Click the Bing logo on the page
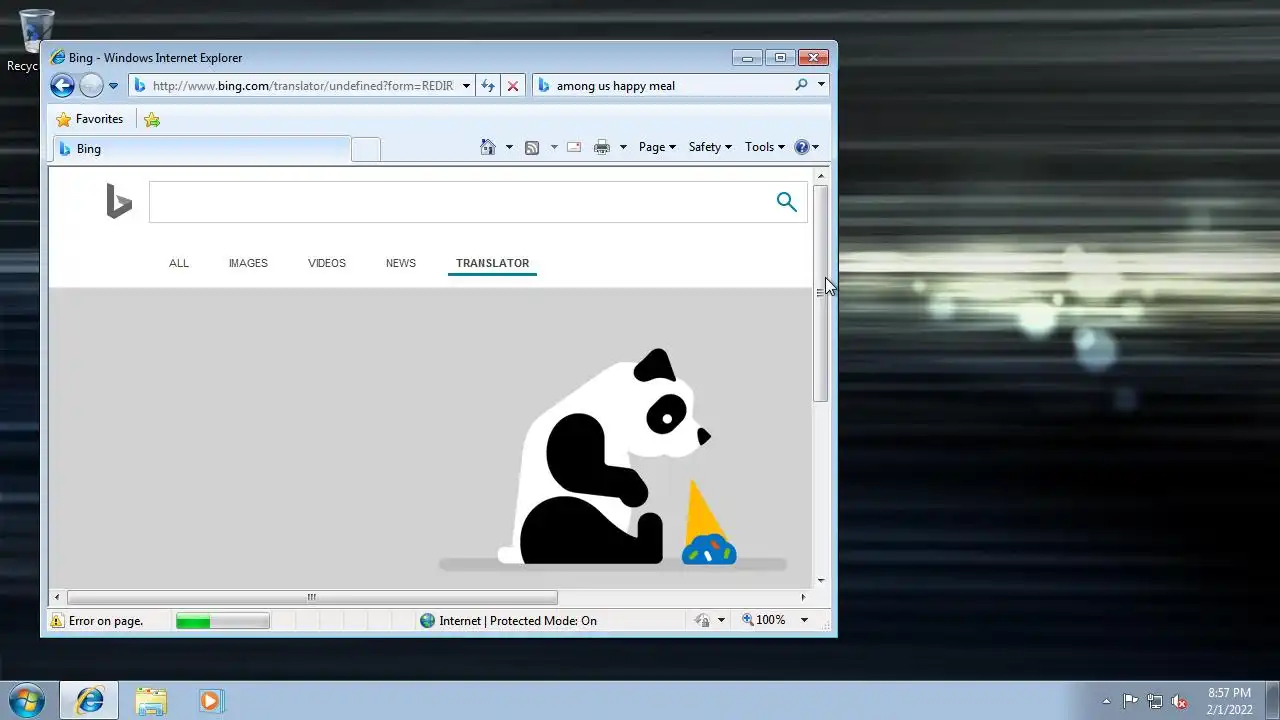The height and width of the screenshot is (720, 1280). click(x=119, y=201)
